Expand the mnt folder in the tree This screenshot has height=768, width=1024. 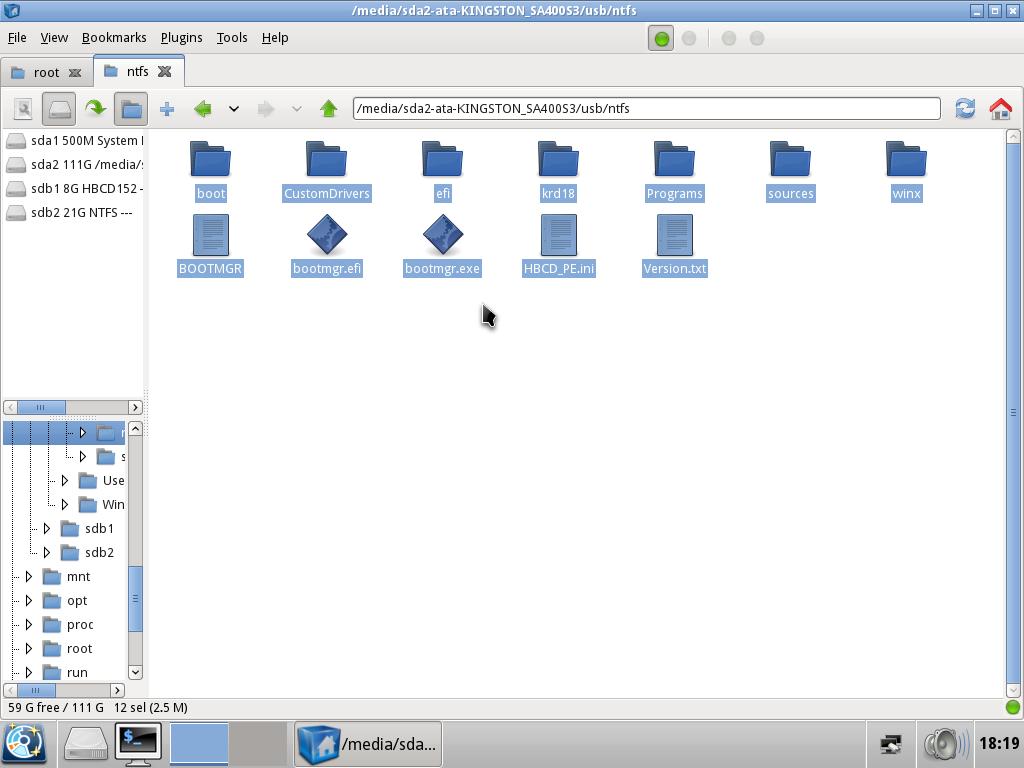[29, 576]
